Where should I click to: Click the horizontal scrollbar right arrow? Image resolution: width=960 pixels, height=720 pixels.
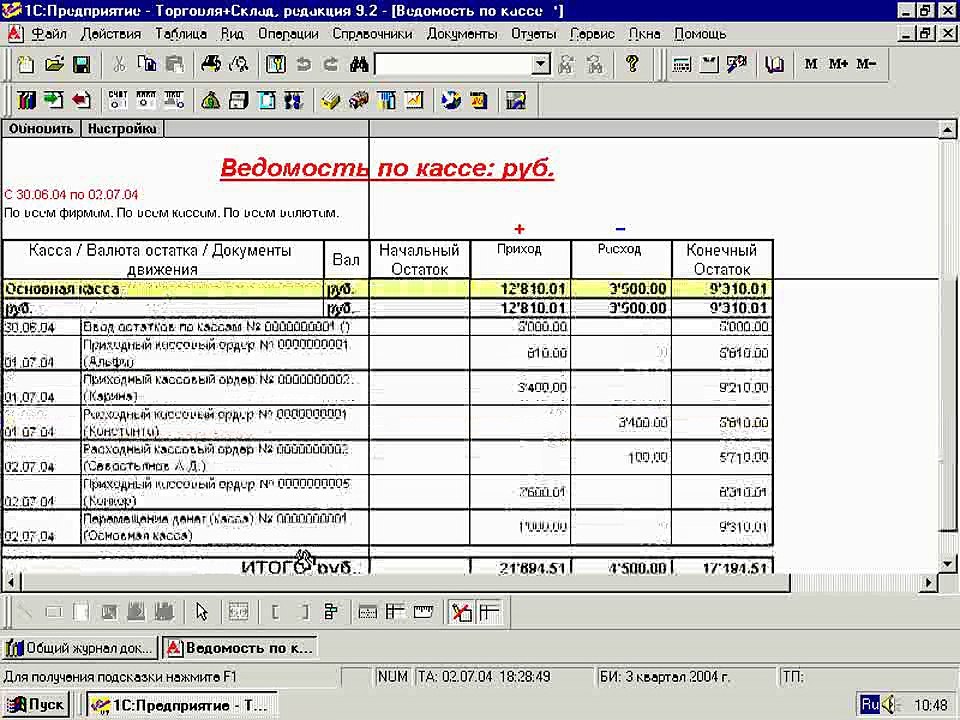tap(929, 582)
